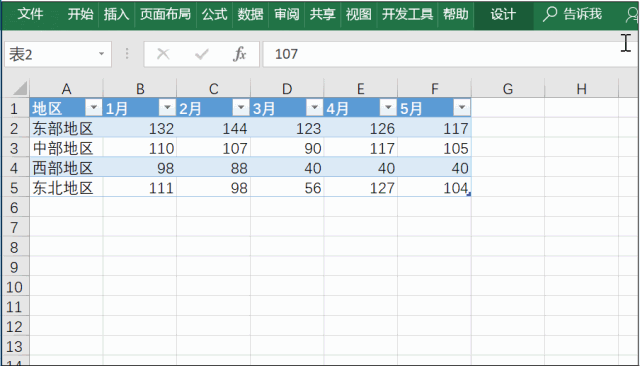Switch to the 开发工具 ribbon tab

(x=407, y=14)
